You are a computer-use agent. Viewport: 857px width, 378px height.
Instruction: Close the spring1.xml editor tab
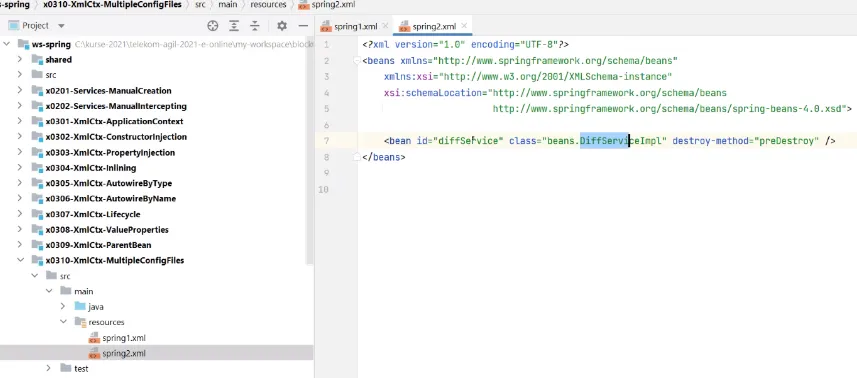coord(385,26)
